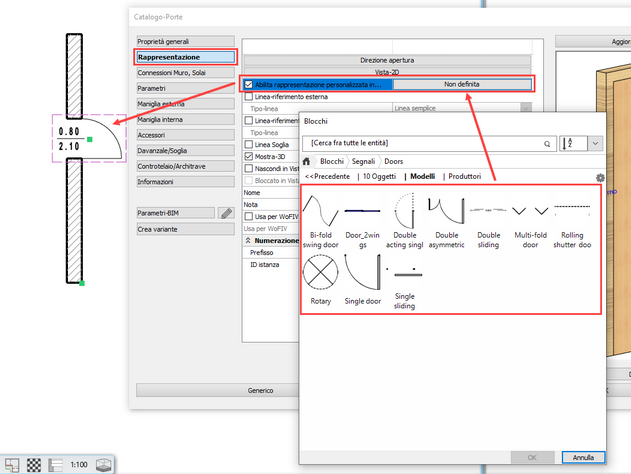This screenshot has width=631, height=474.
Task: Uncheck the Mostra-3D checkbox
Action: [249, 157]
